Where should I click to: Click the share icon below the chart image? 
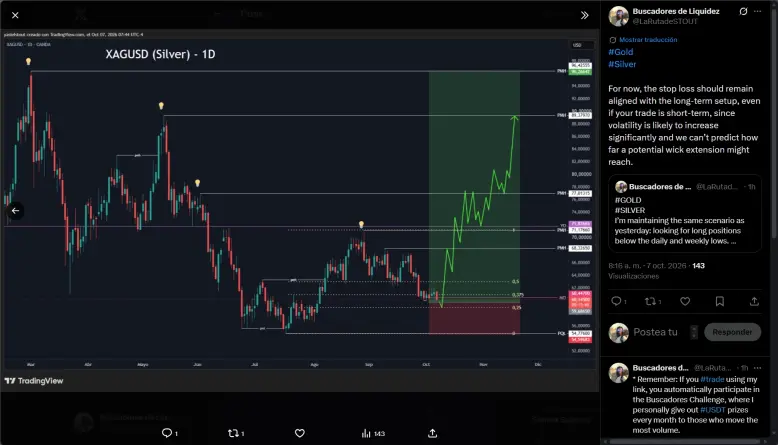433,433
